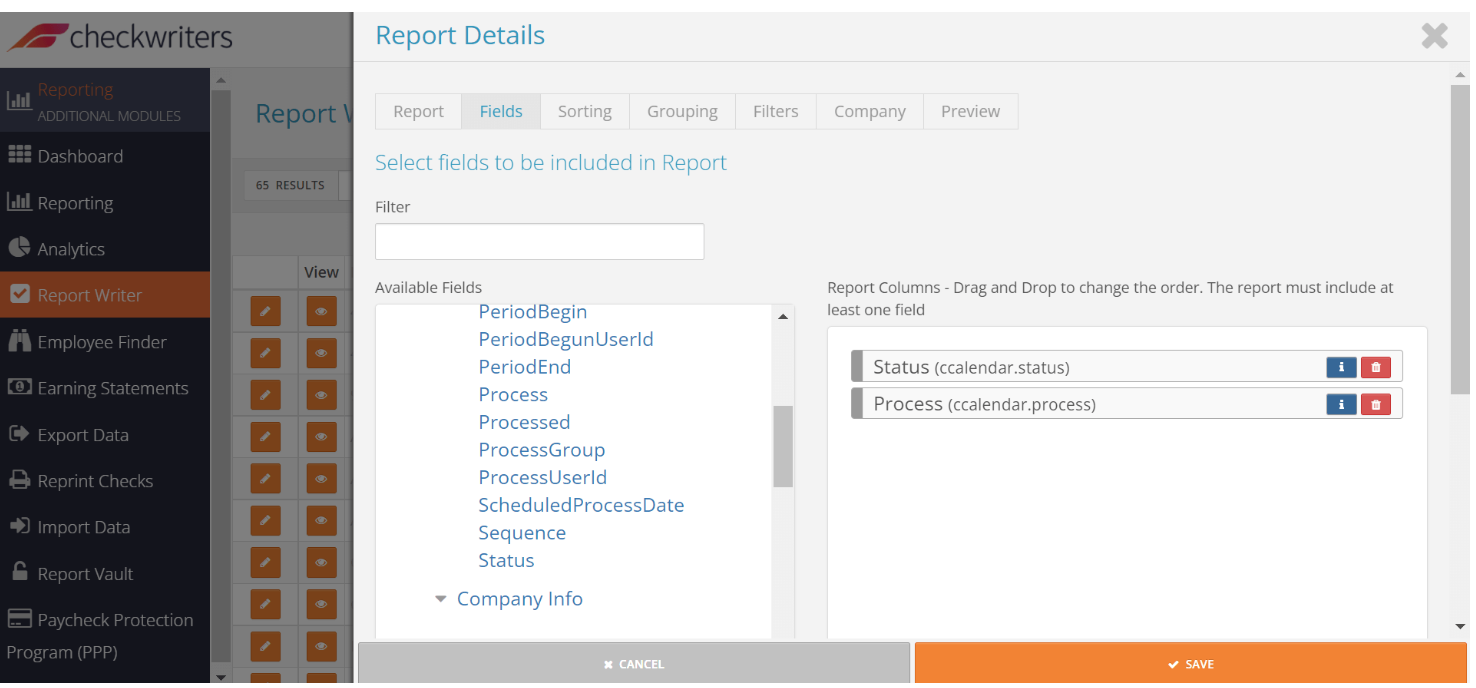Click the first row's pencil edit icon
The width and height of the screenshot is (1476, 688).
click(265, 312)
